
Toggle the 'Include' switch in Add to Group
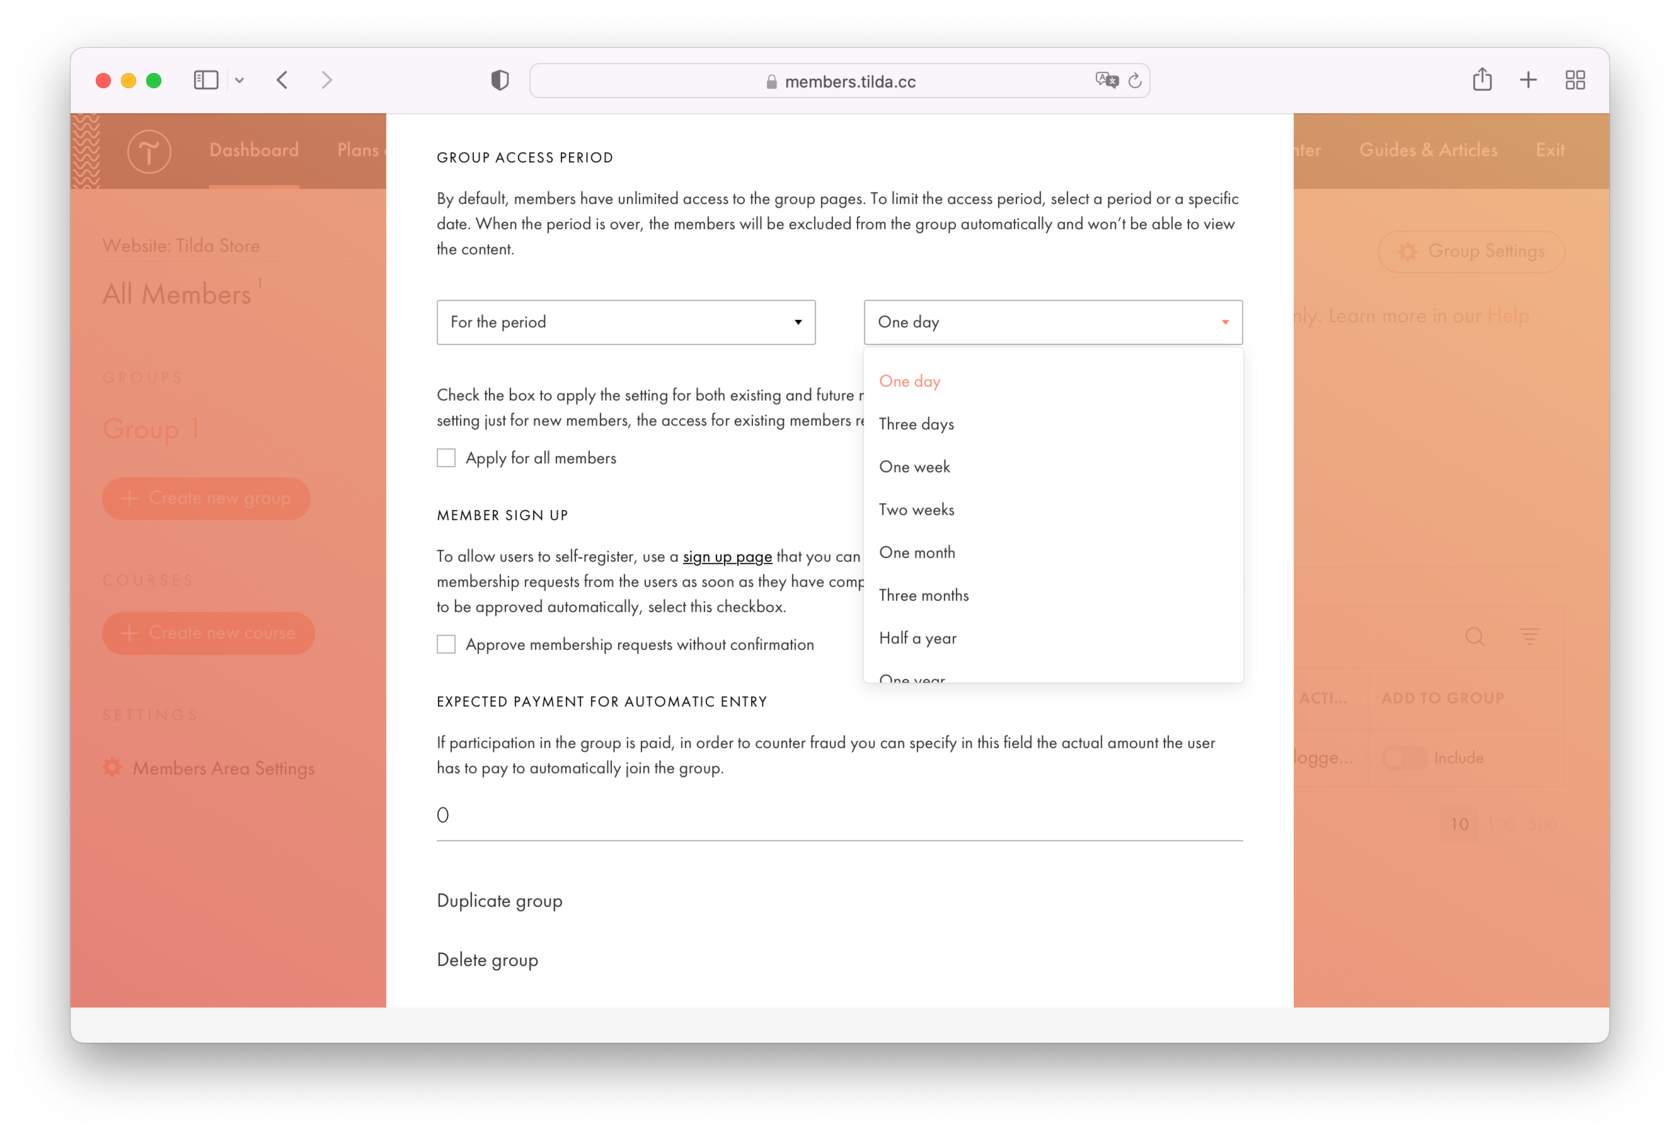tap(1404, 758)
